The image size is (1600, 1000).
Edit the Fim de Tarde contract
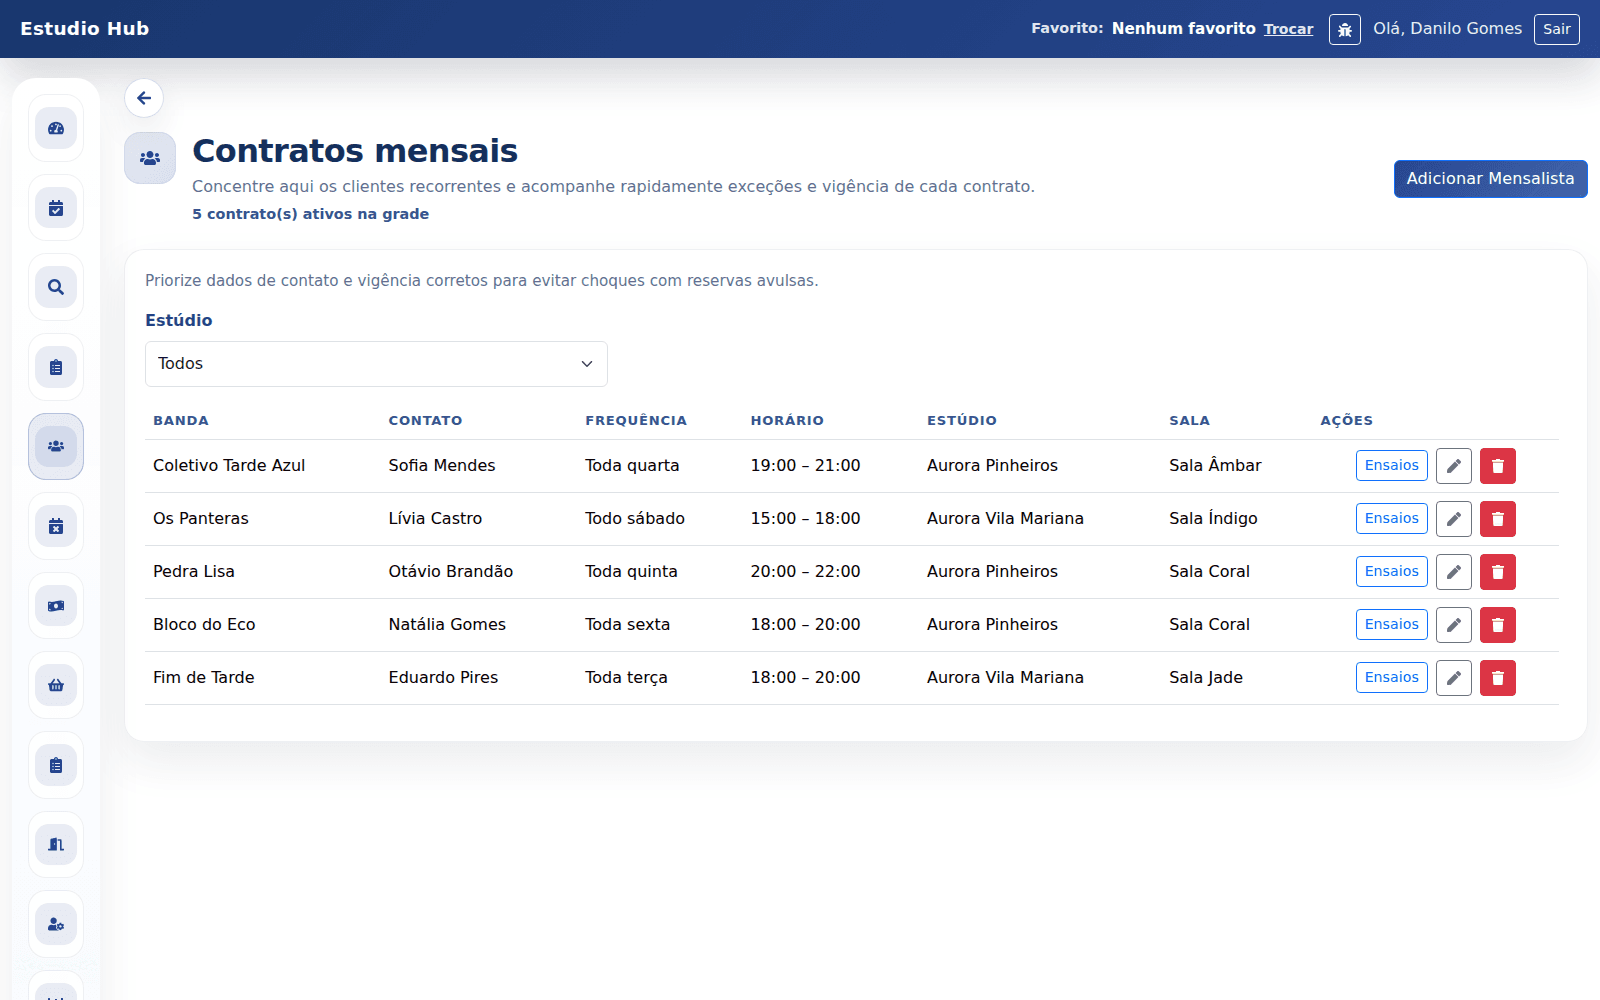tap(1454, 678)
